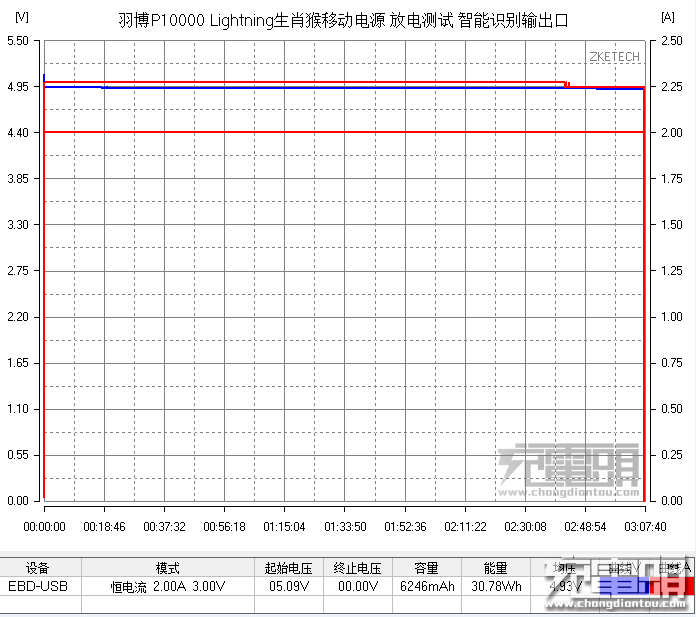
Task: Click the 起始电压 column header
Action: [x=289, y=568]
